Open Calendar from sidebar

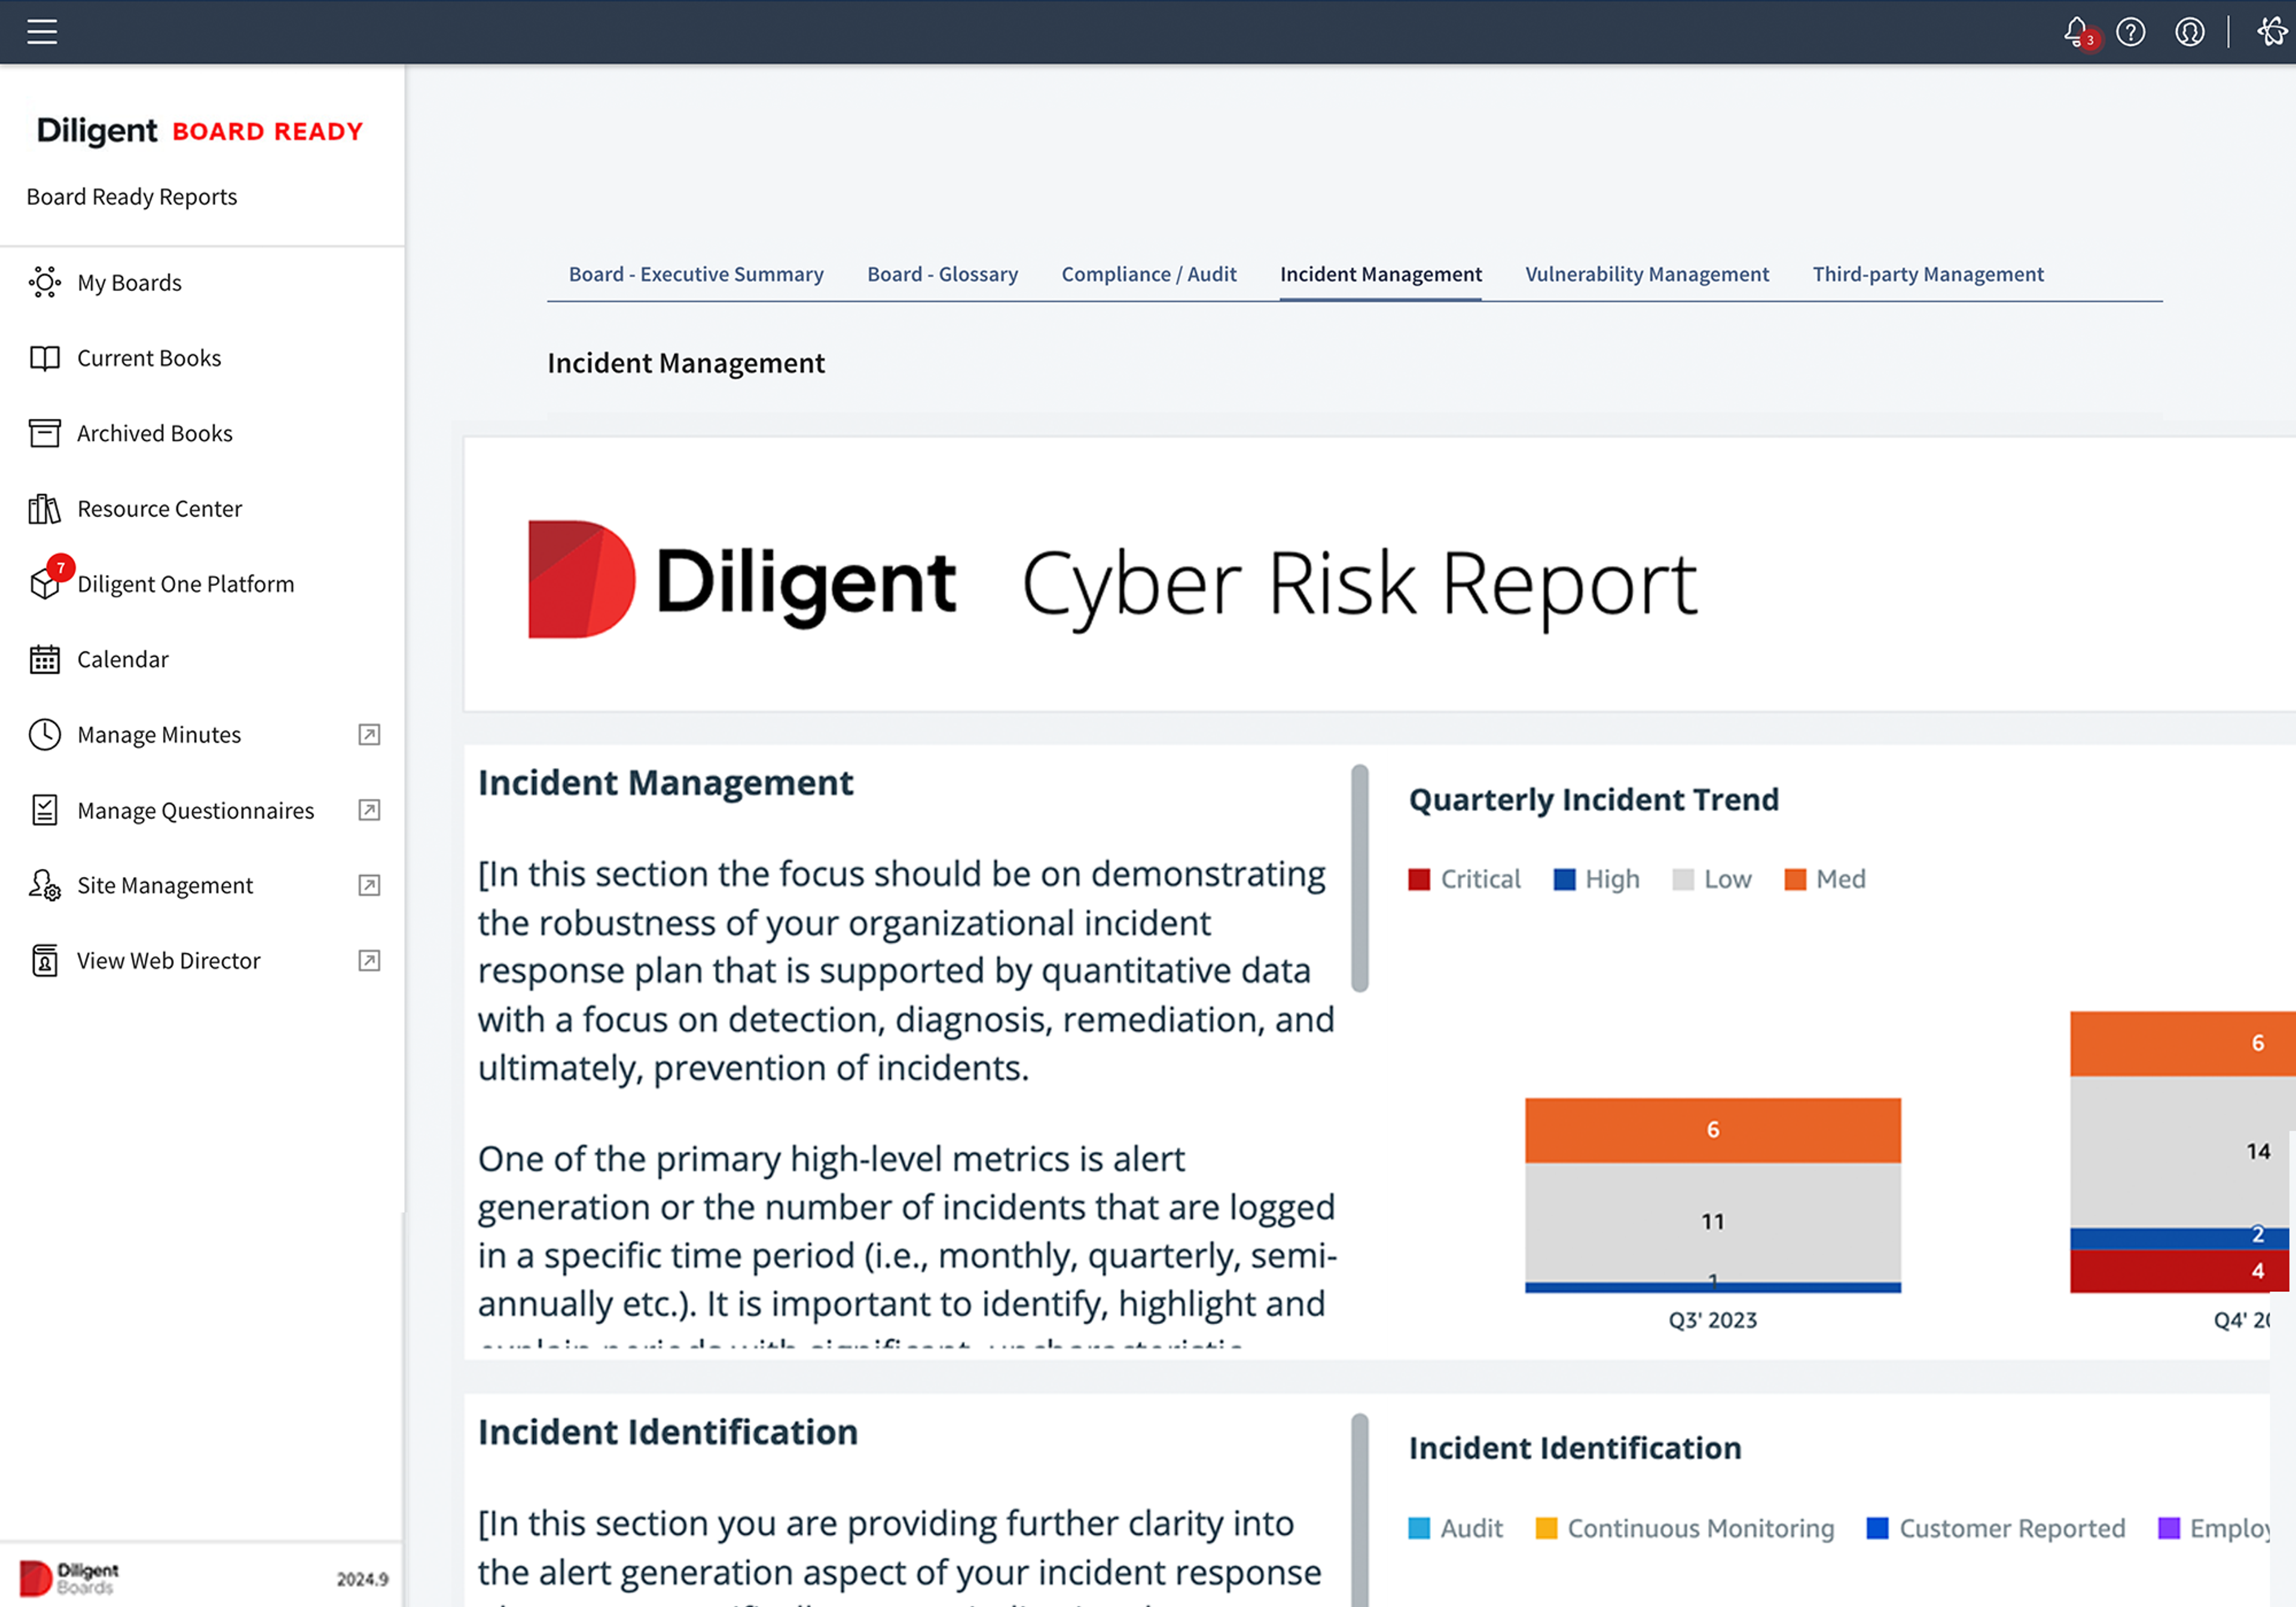click(x=123, y=659)
